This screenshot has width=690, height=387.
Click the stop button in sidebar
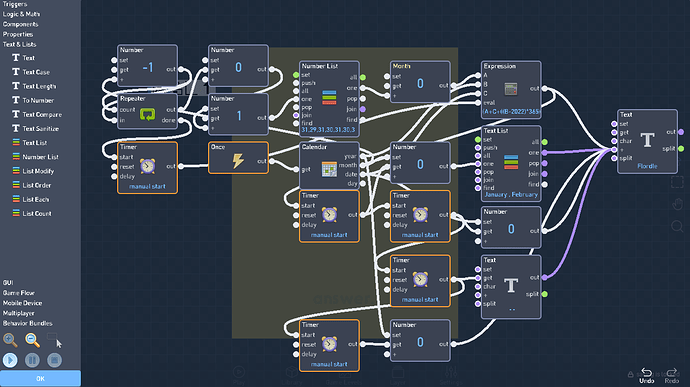[55, 360]
